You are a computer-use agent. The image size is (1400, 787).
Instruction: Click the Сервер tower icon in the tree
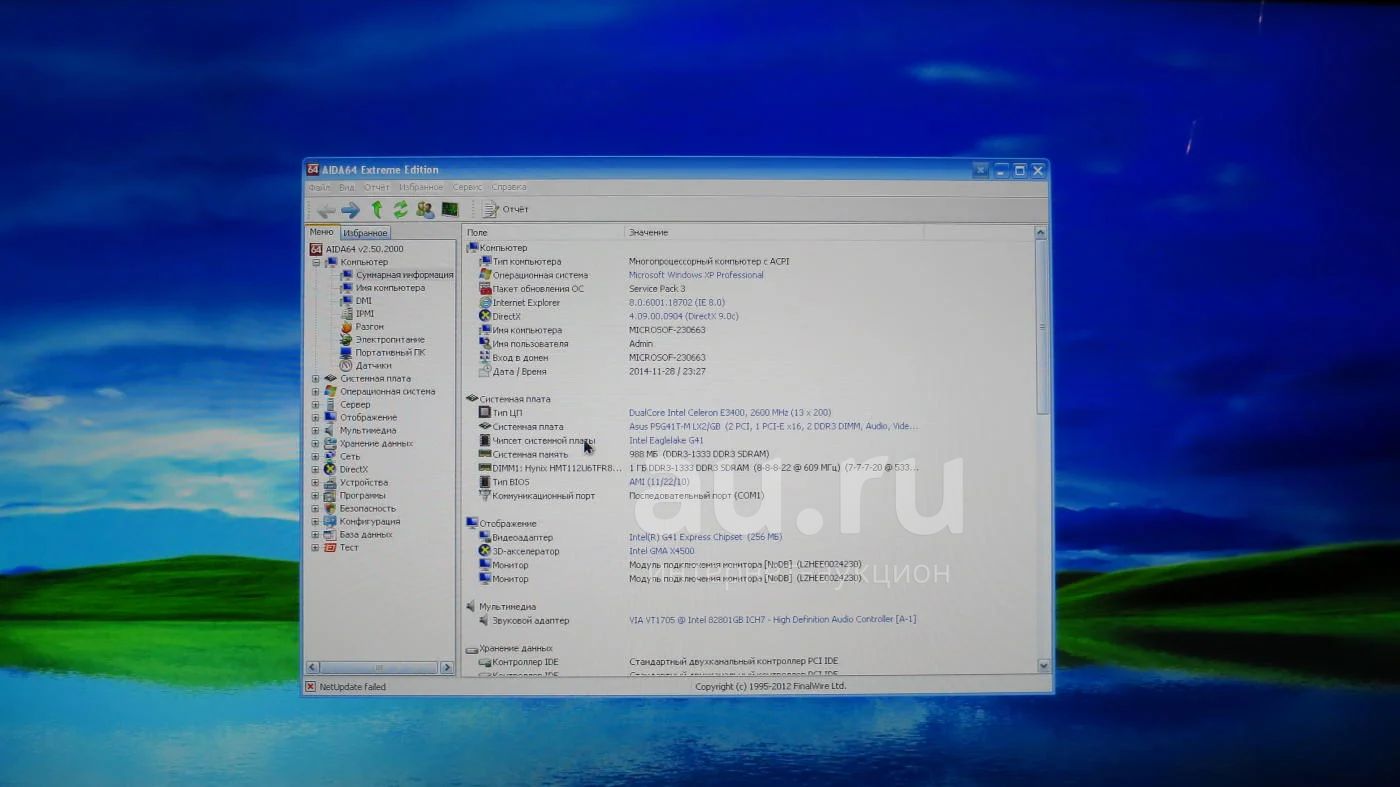(330, 405)
